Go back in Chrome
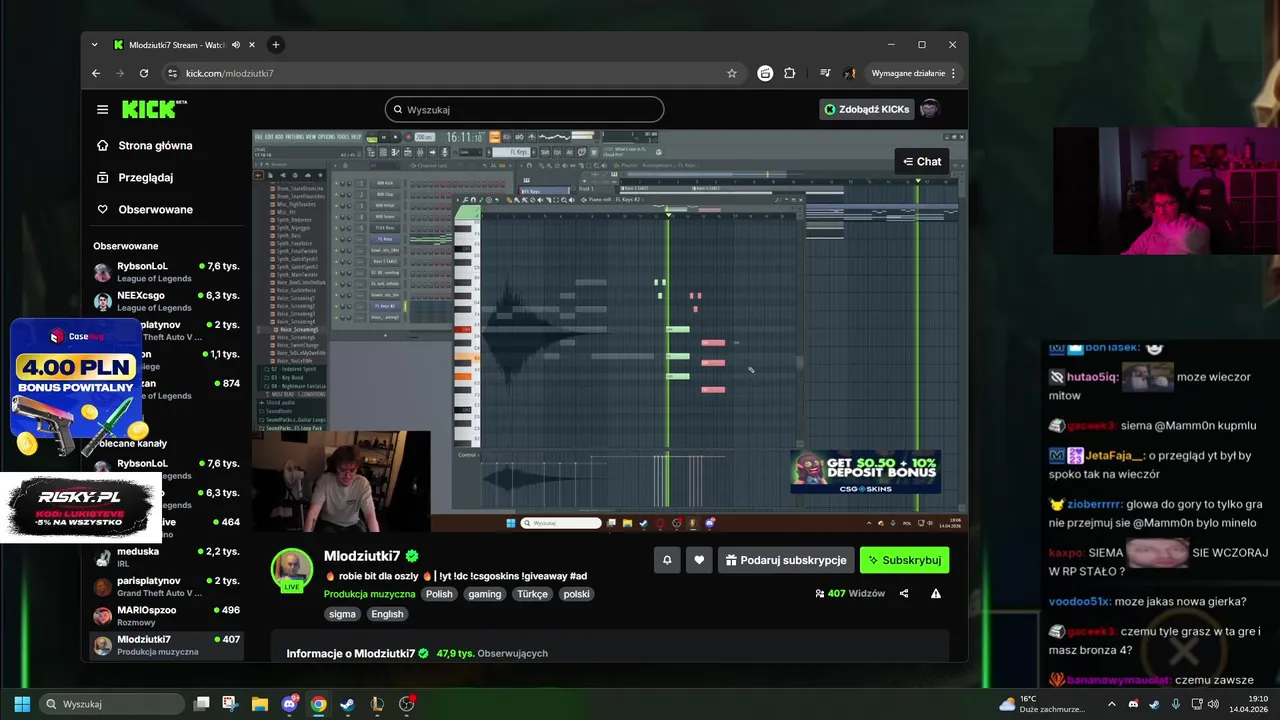1280x720 pixels. [96, 73]
